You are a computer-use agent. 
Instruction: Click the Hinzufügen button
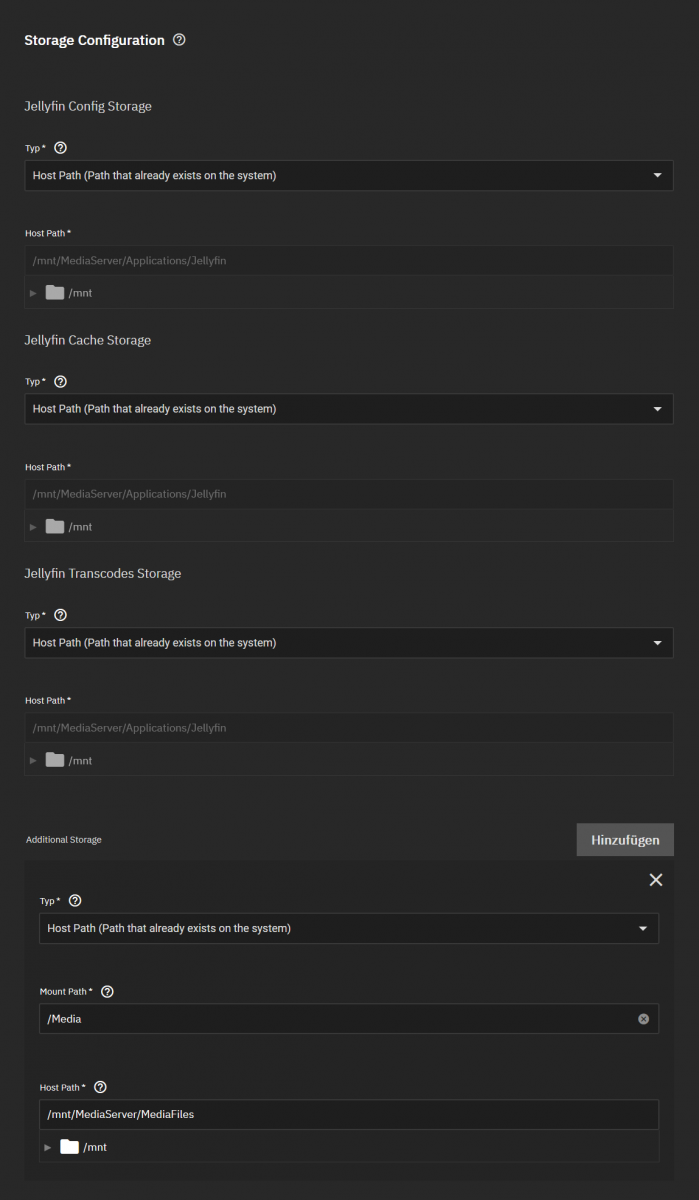point(625,840)
